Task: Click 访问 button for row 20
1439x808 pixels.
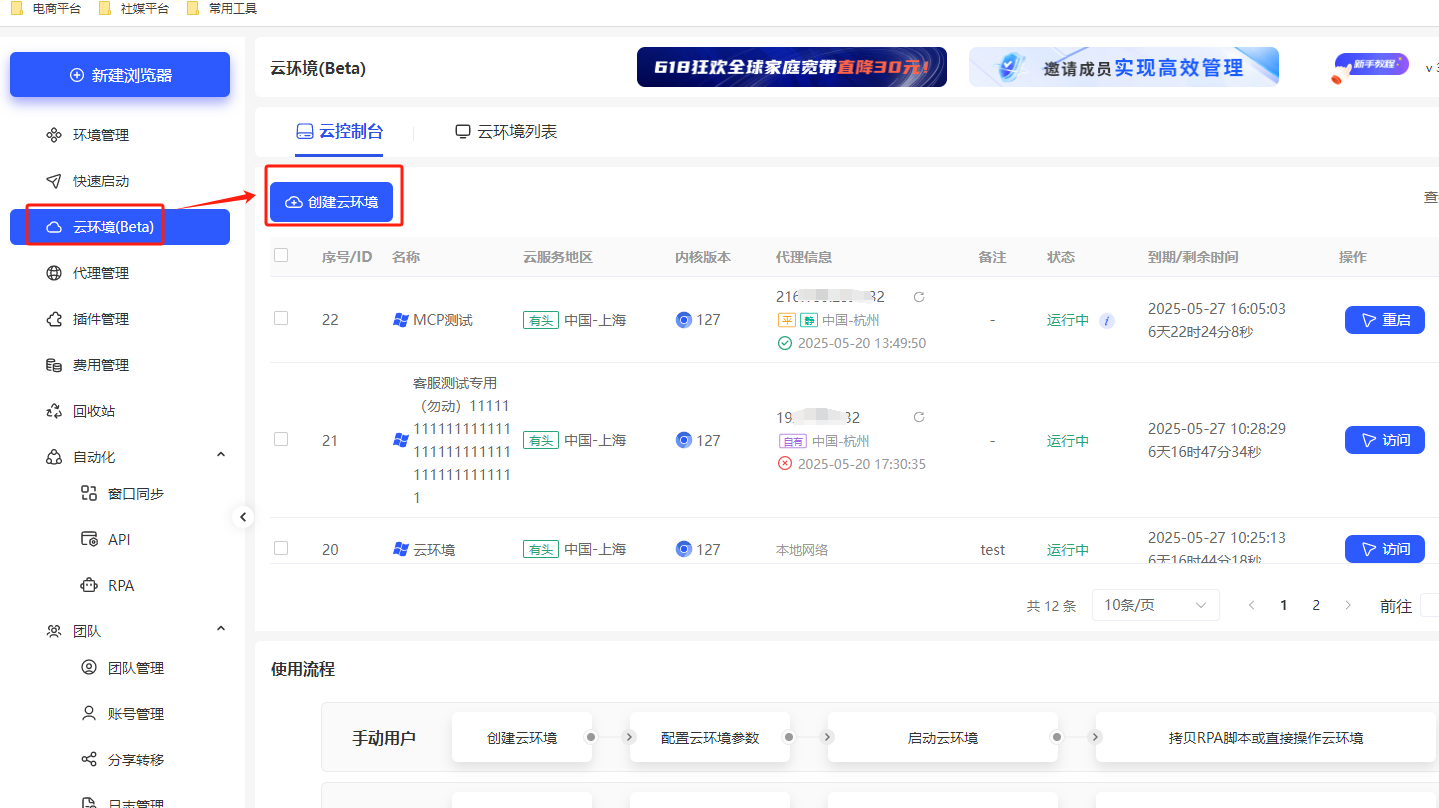Action: pos(1385,549)
